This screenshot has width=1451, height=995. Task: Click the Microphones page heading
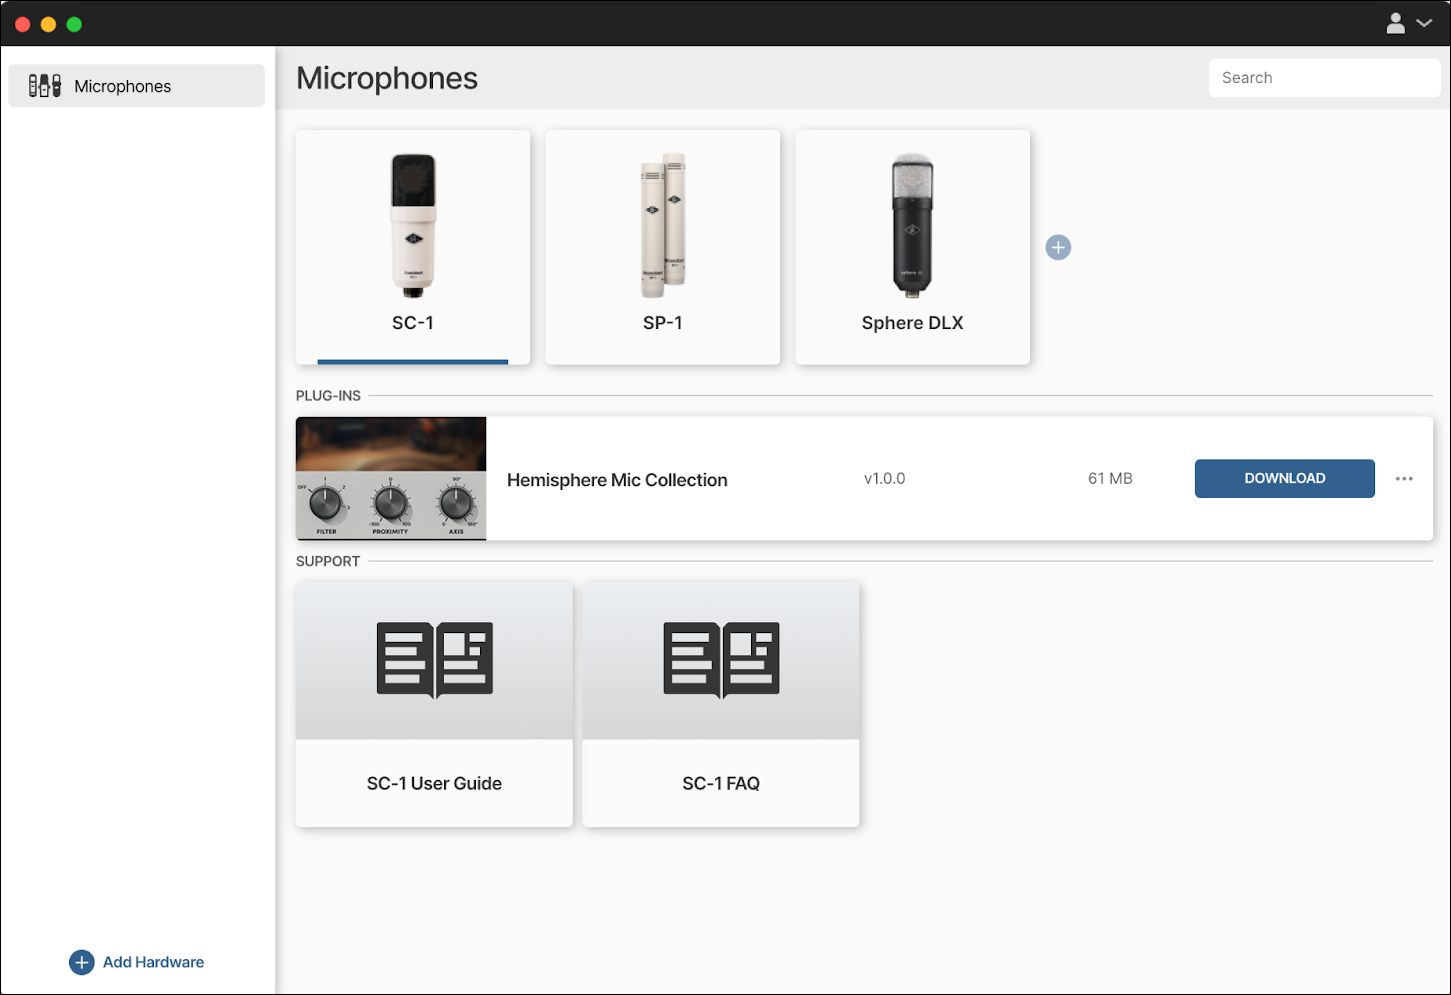click(x=387, y=78)
